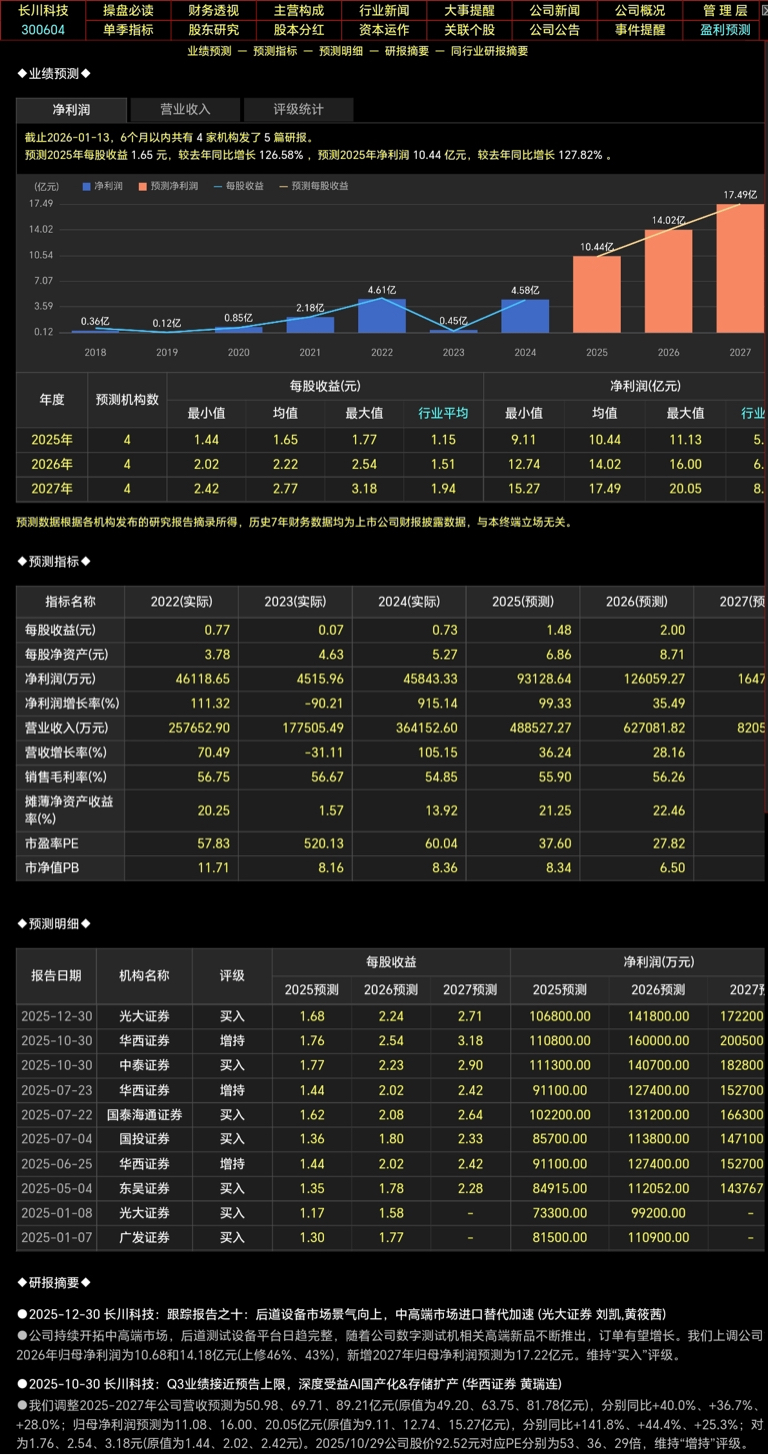Click stock code 300604
This screenshot has width=768, height=1455.
tap(43, 30)
